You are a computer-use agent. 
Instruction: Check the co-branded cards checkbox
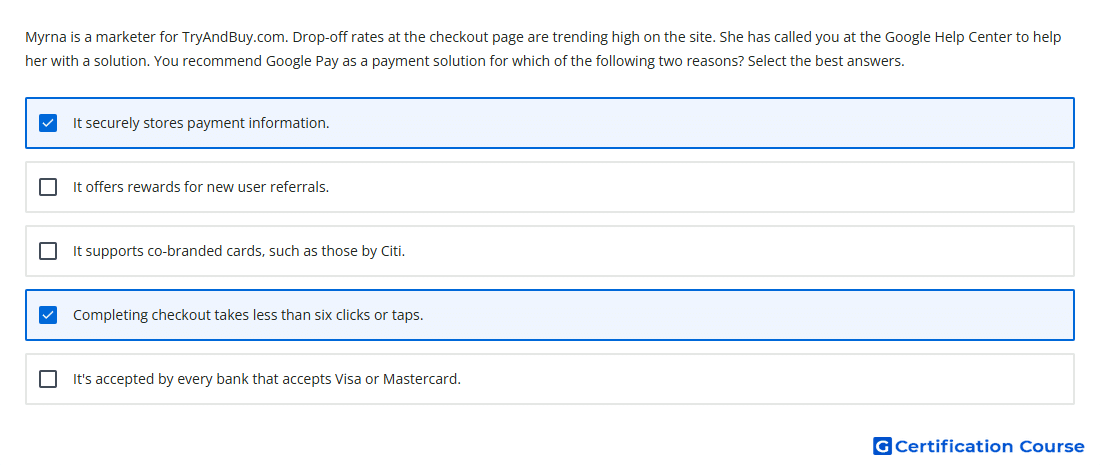coord(48,251)
